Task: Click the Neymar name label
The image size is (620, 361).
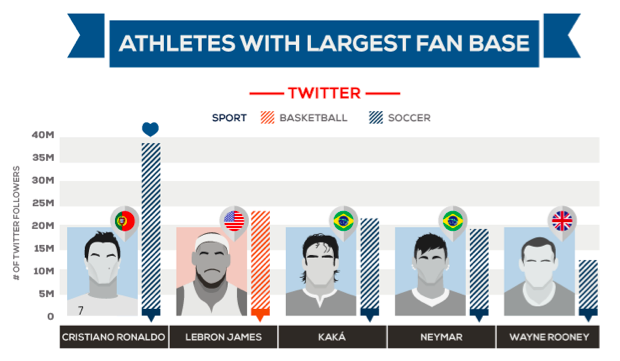Action: [x=441, y=337]
